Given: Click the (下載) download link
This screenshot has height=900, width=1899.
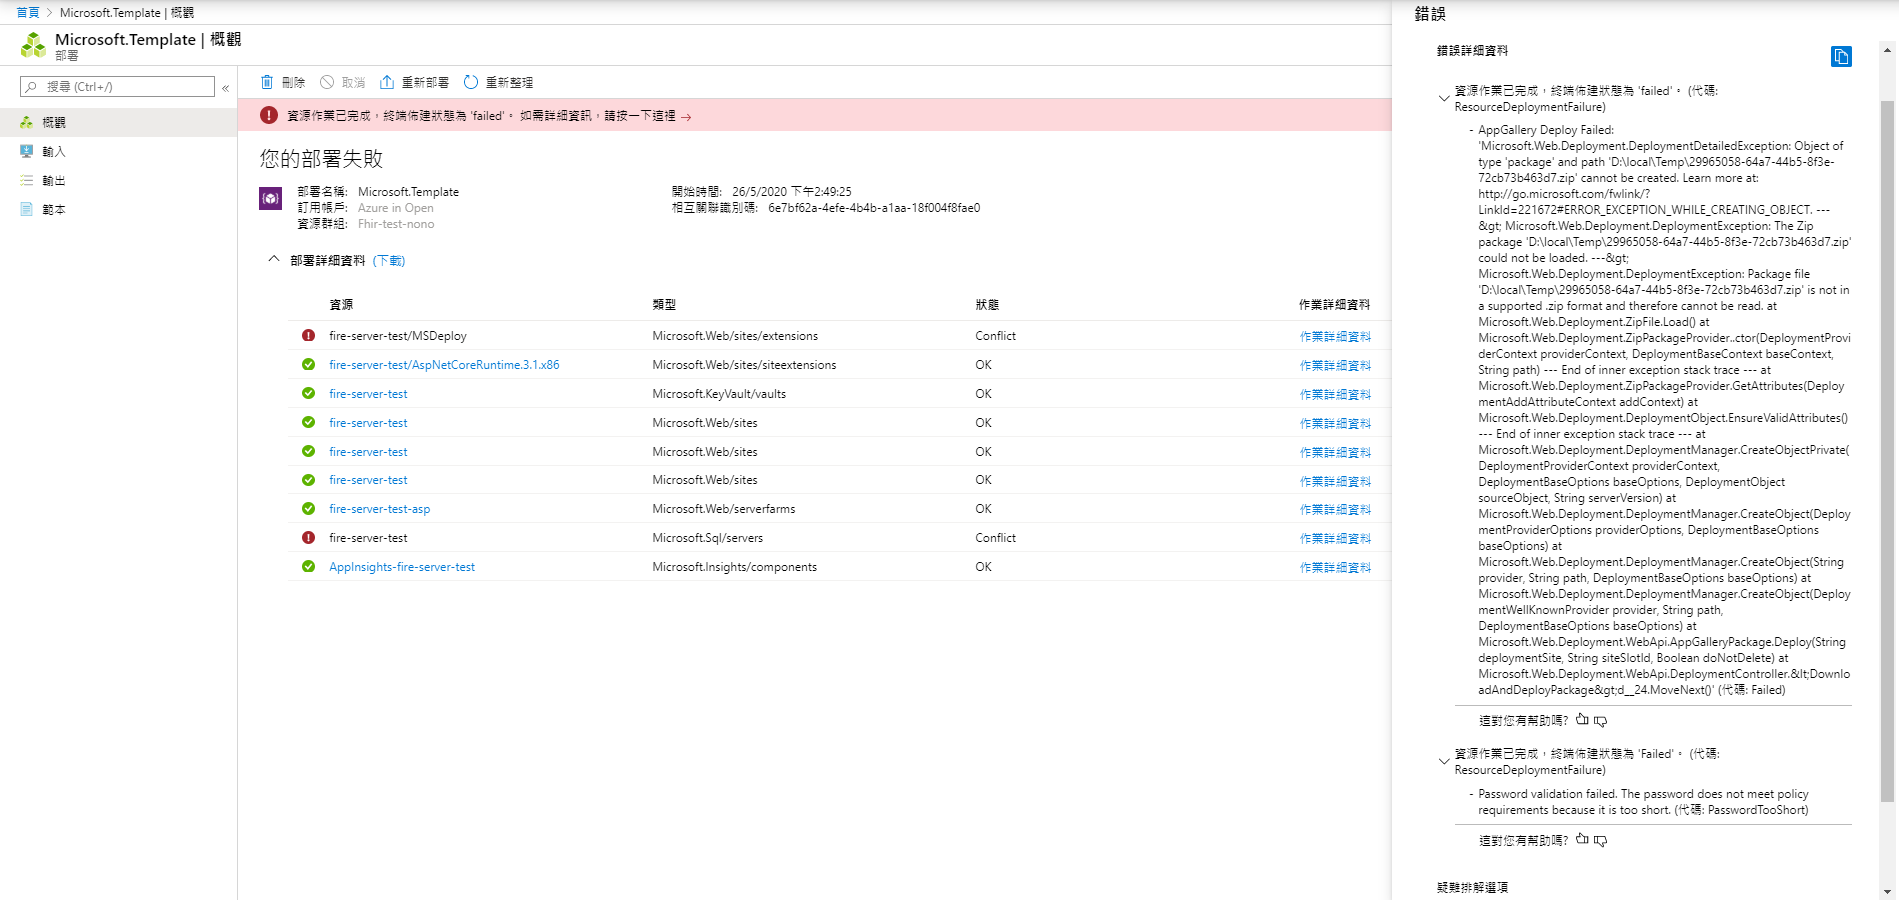Looking at the screenshot, I should pyautogui.click(x=389, y=261).
